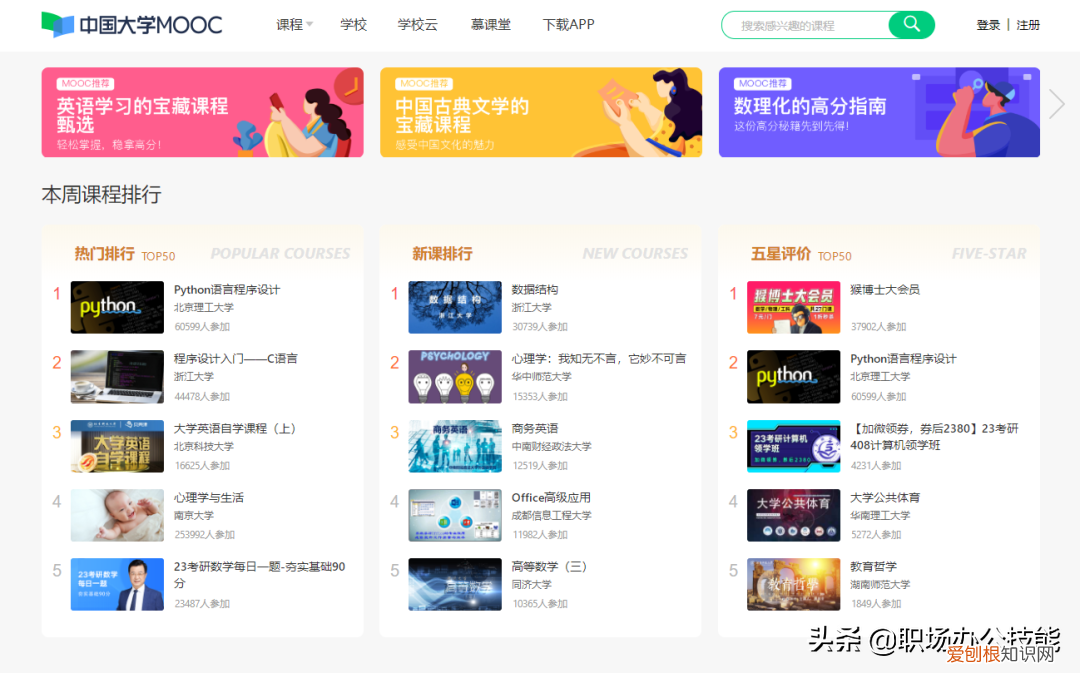Click the 下载APP navigation item
Screen dimensions: 1080x673
tap(567, 24)
